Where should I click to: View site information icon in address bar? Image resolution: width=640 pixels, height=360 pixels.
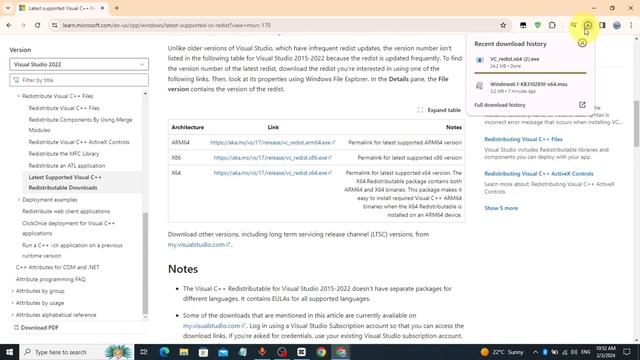pos(54,25)
